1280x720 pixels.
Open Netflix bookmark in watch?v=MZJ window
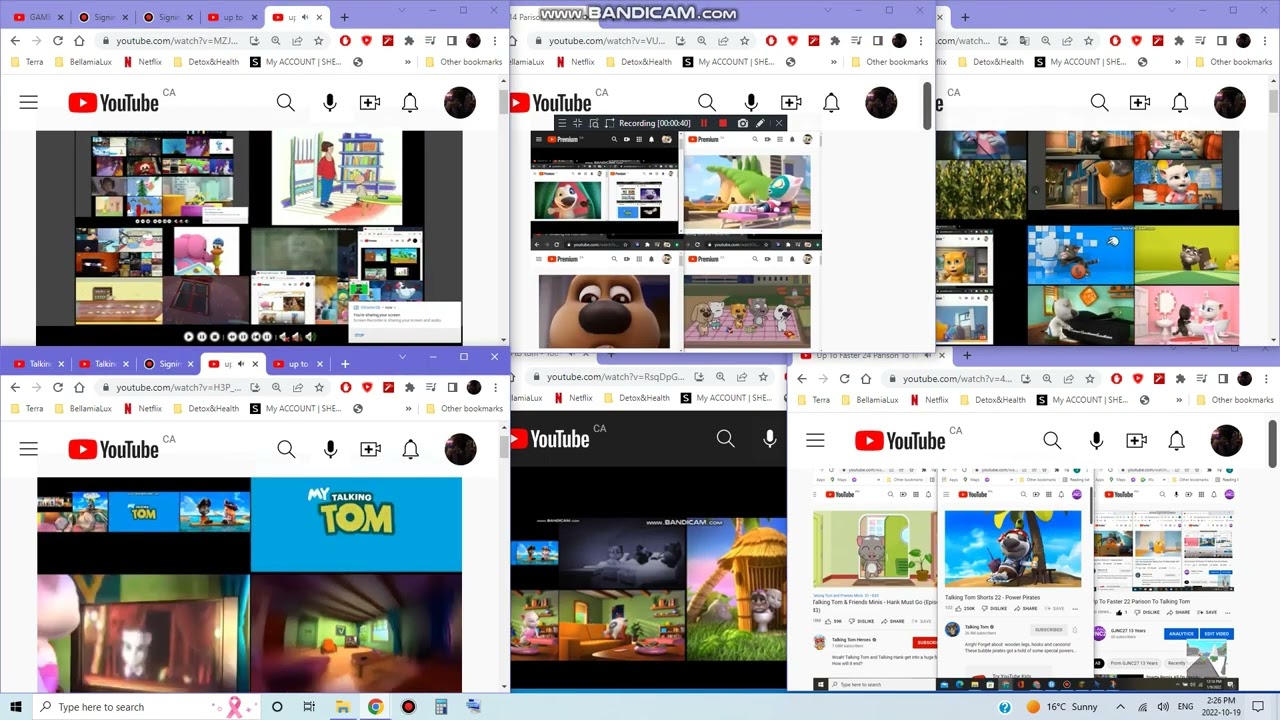pyautogui.click(x=143, y=62)
